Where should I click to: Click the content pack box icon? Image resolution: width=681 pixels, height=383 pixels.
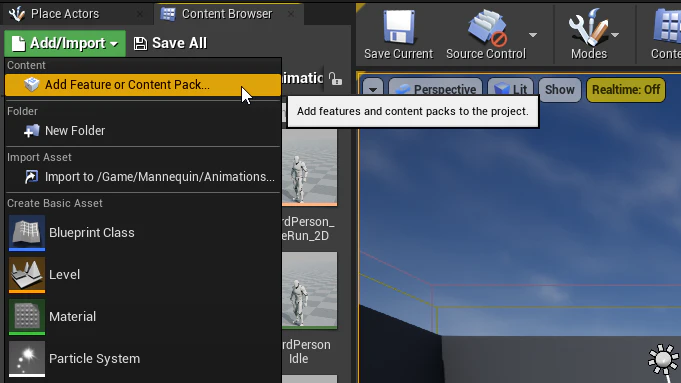[x=31, y=84]
